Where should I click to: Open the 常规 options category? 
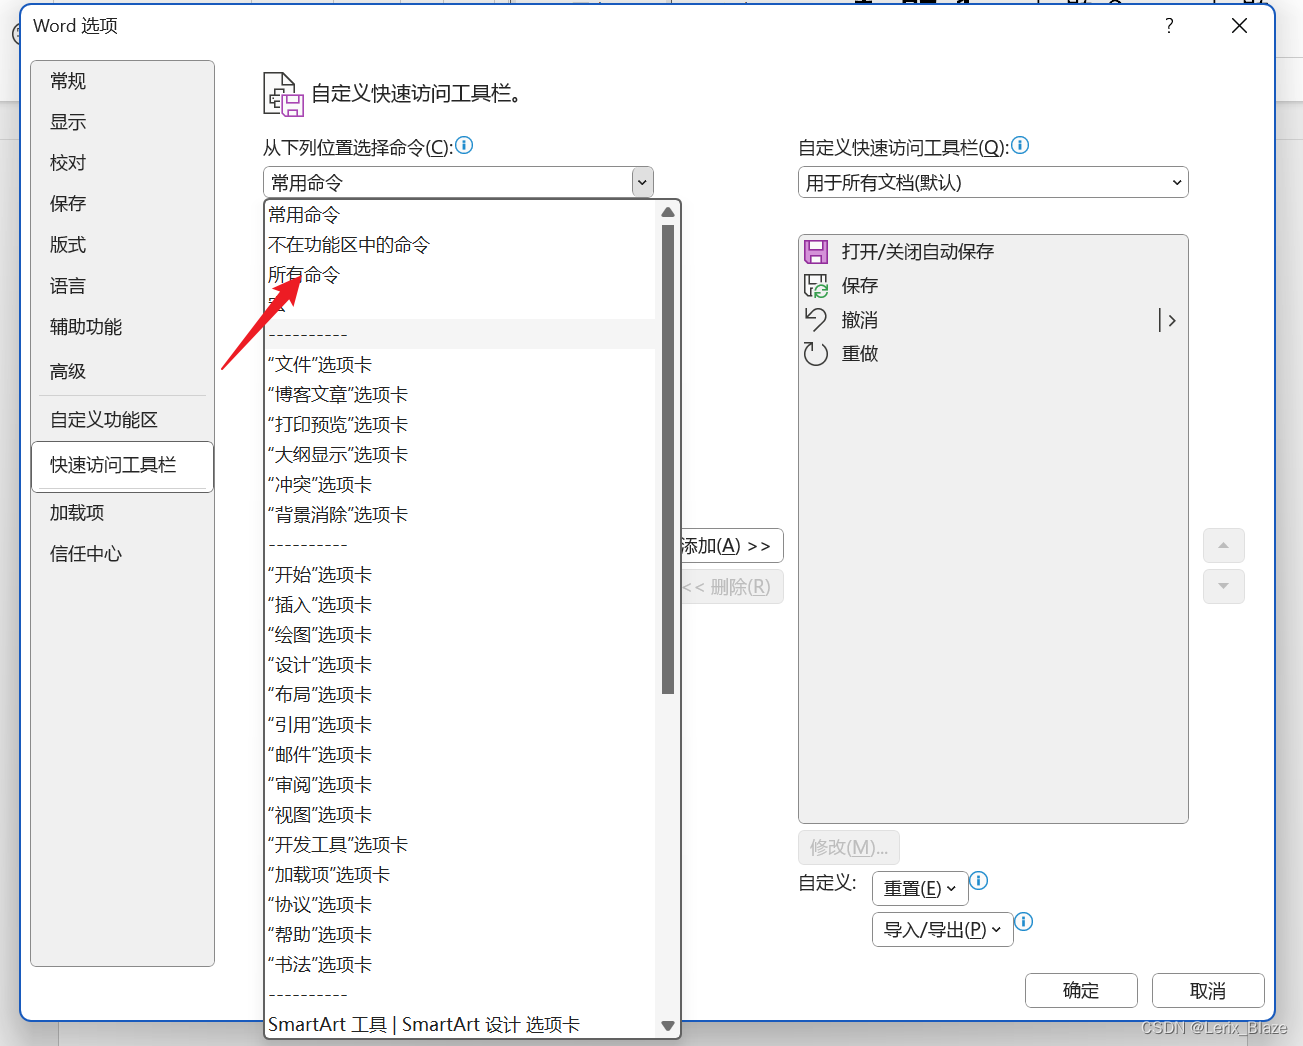point(122,81)
